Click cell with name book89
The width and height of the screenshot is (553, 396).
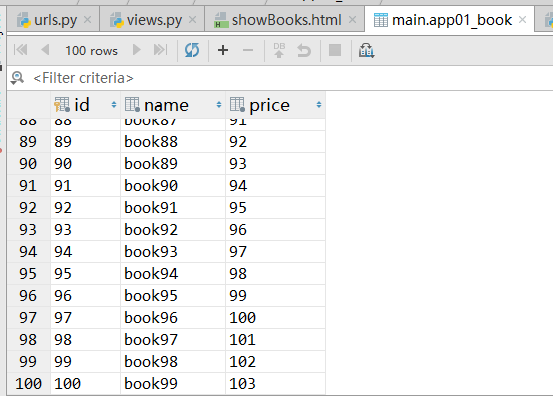coord(173,164)
